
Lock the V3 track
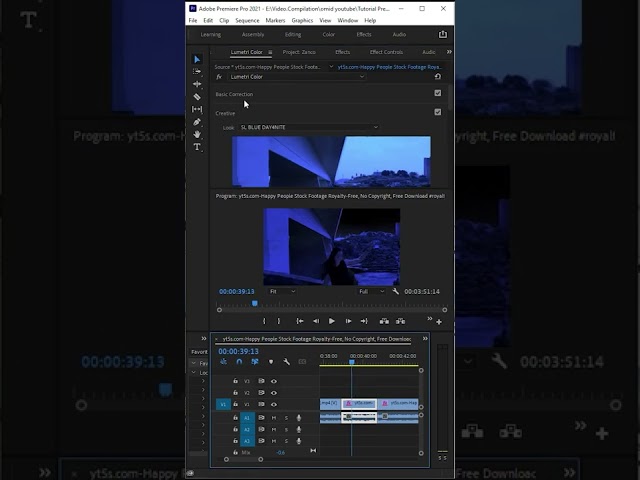tap(236, 381)
